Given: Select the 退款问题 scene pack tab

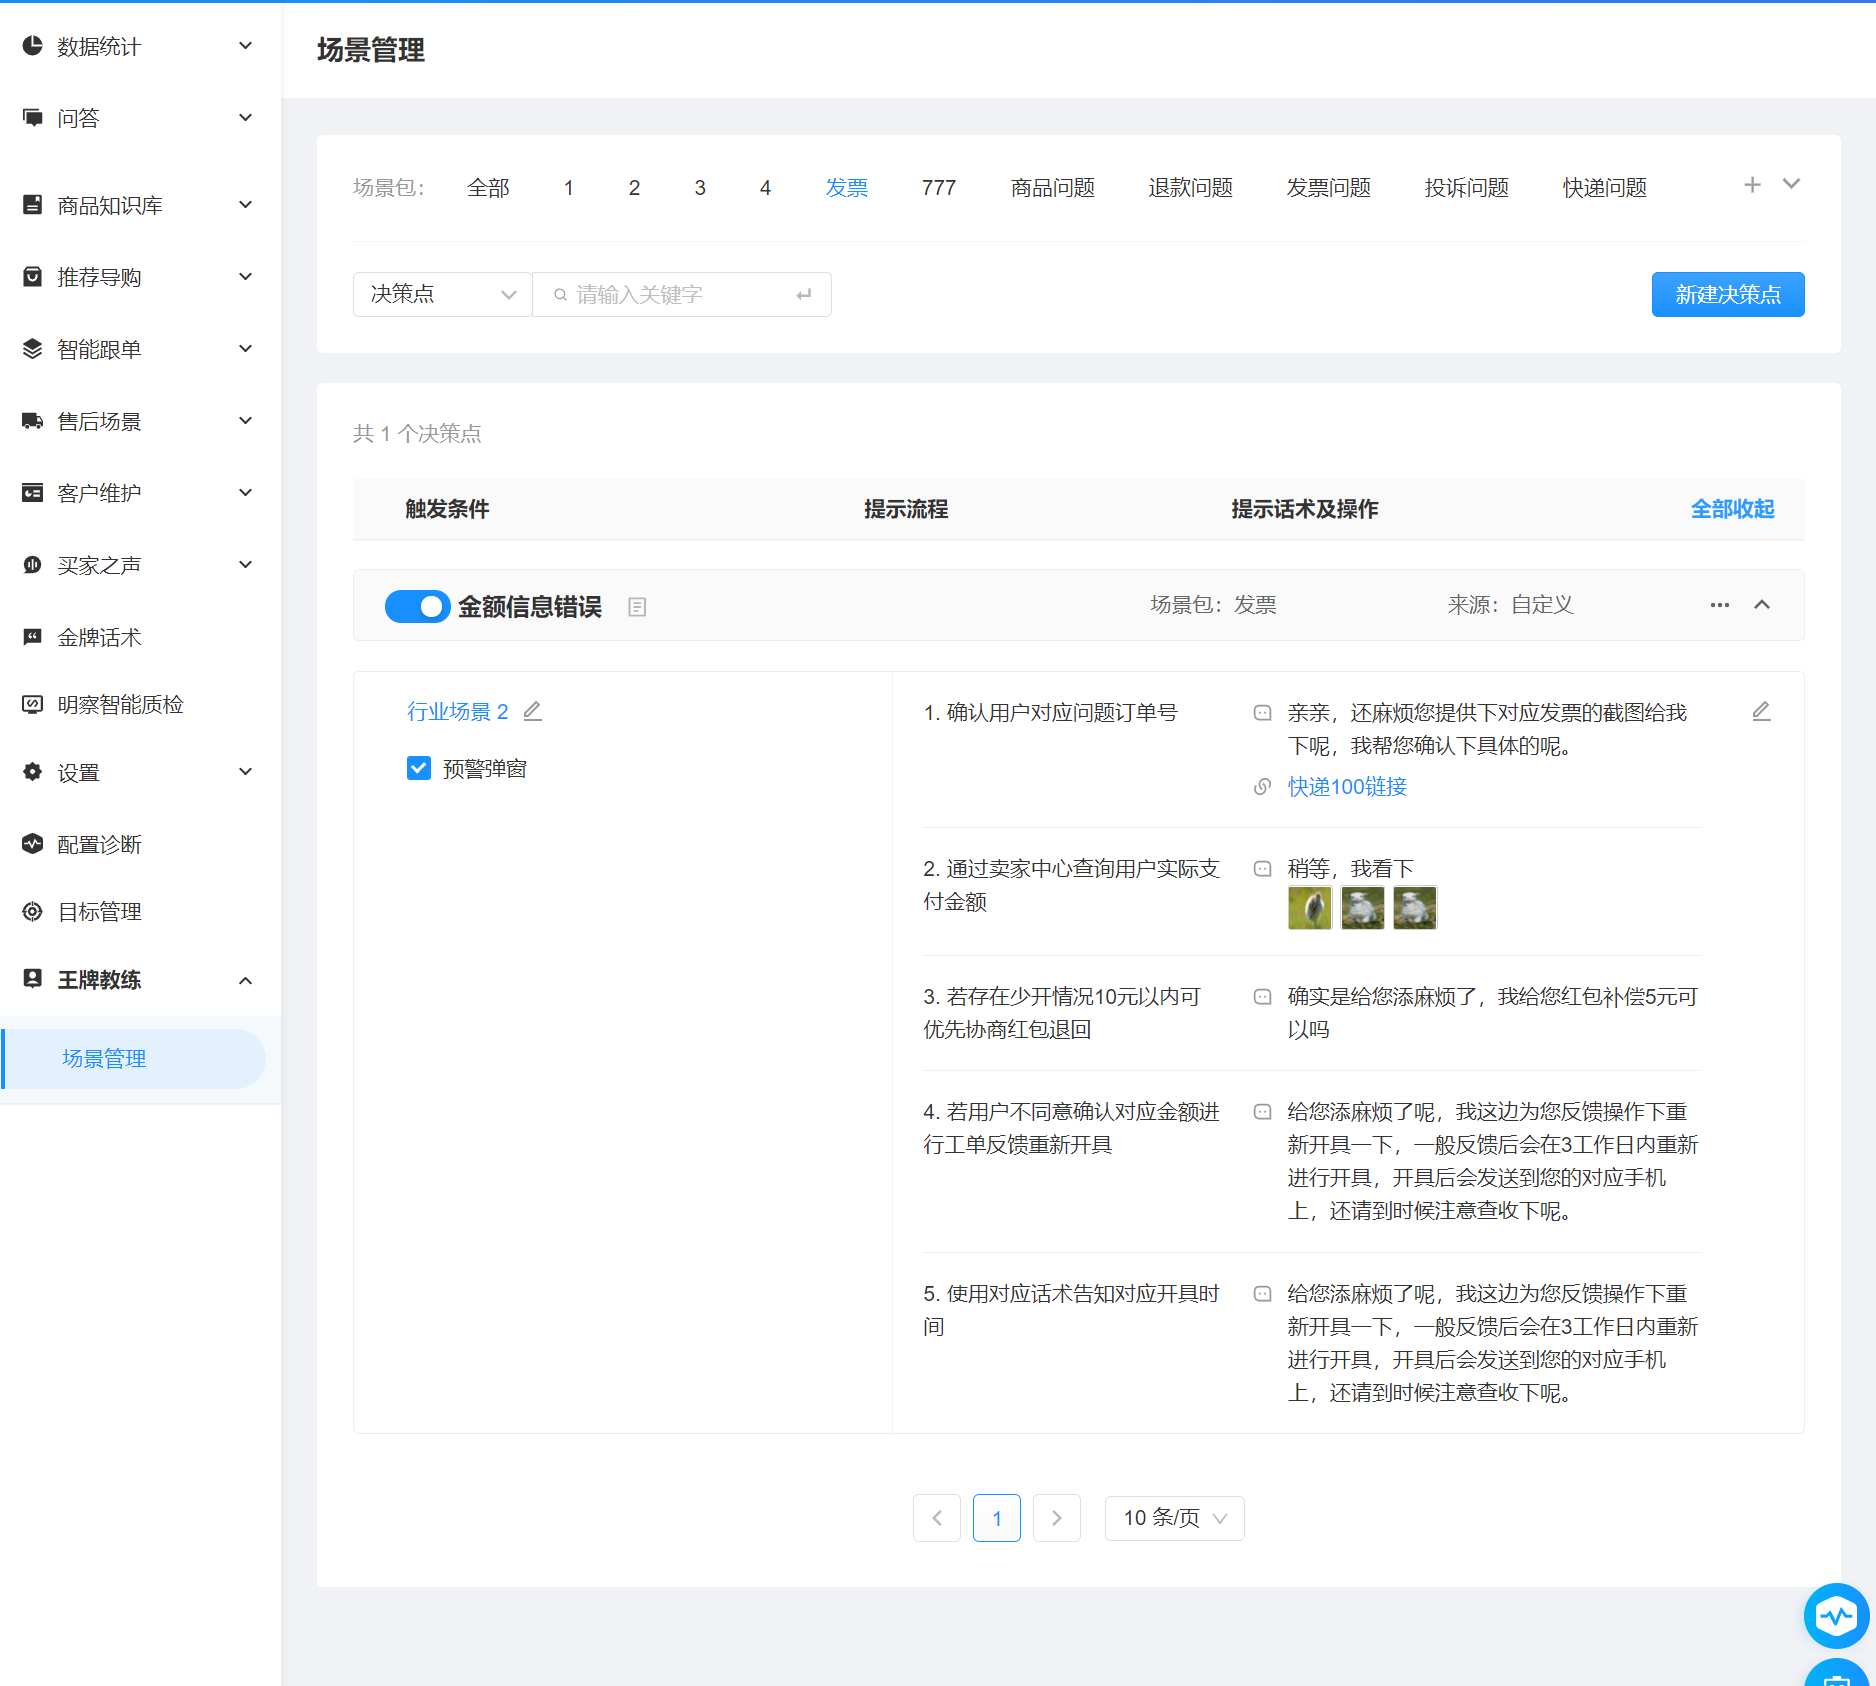Looking at the screenshot, I should 1190,188.
